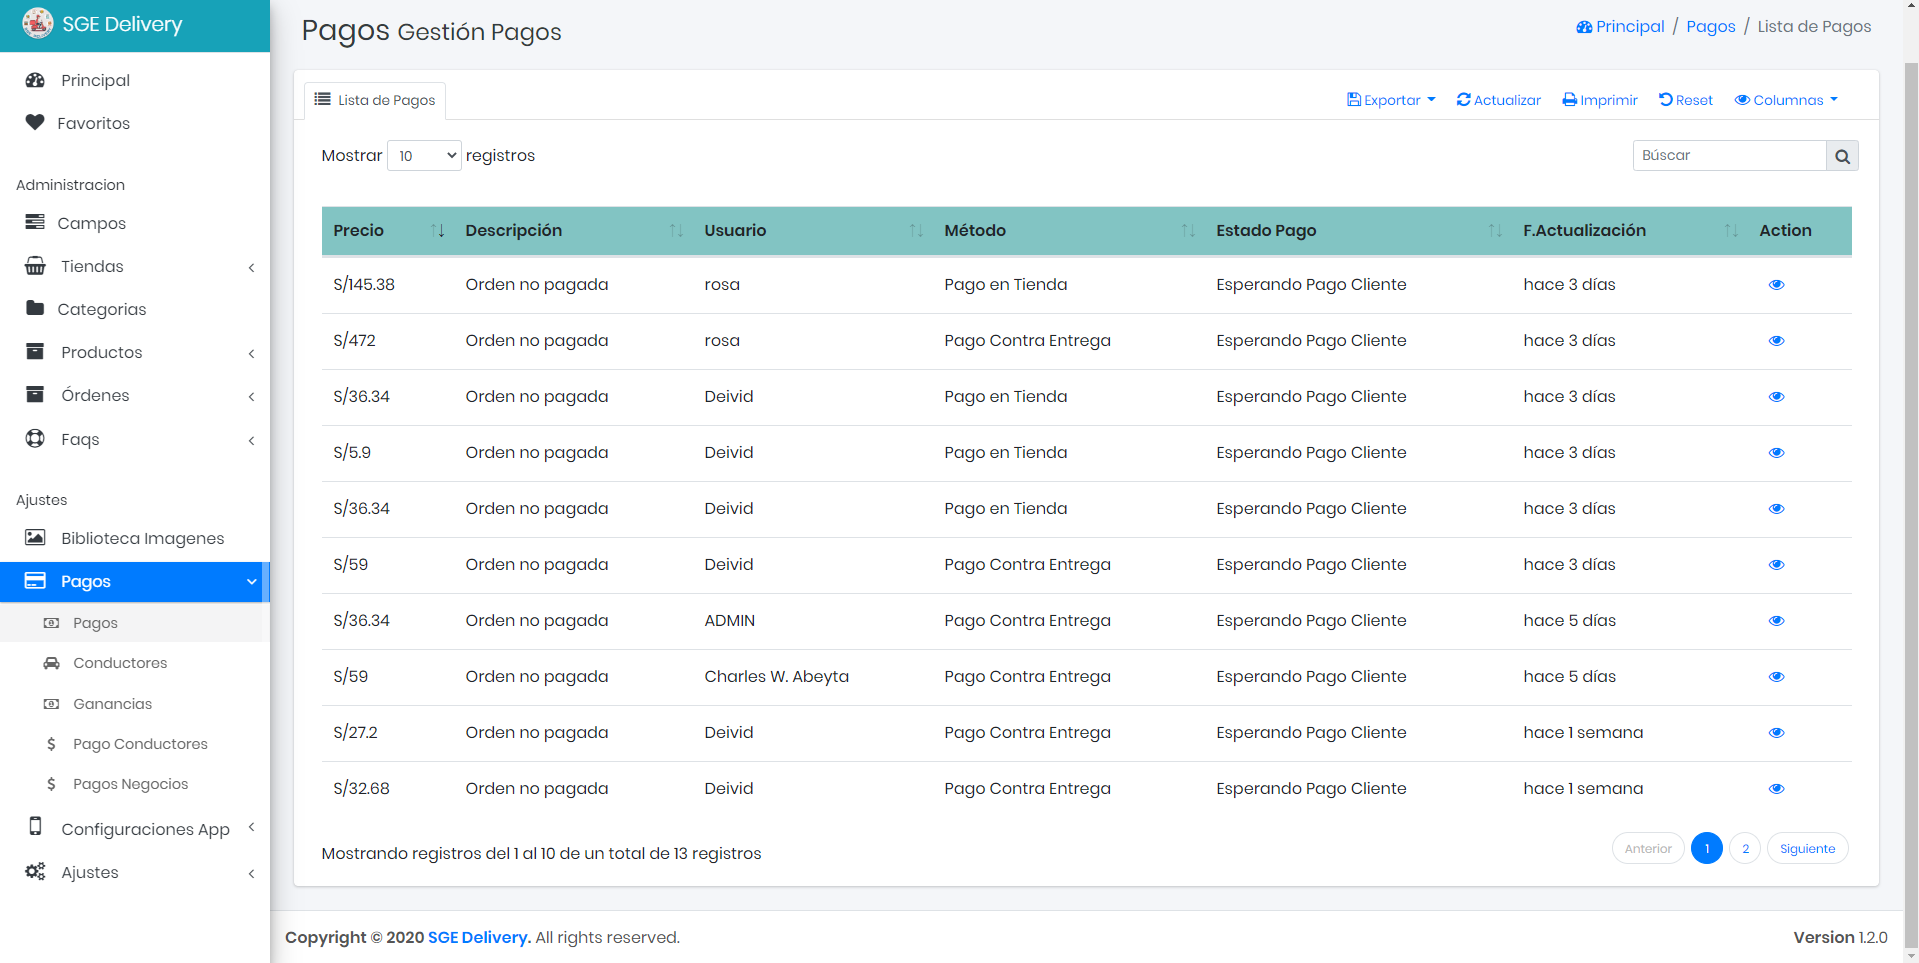This screenshot has height=963, width=1919.
Task: Show details of the S/32.68 payment
Action: pyautogui.click(x=1776, y=789)
